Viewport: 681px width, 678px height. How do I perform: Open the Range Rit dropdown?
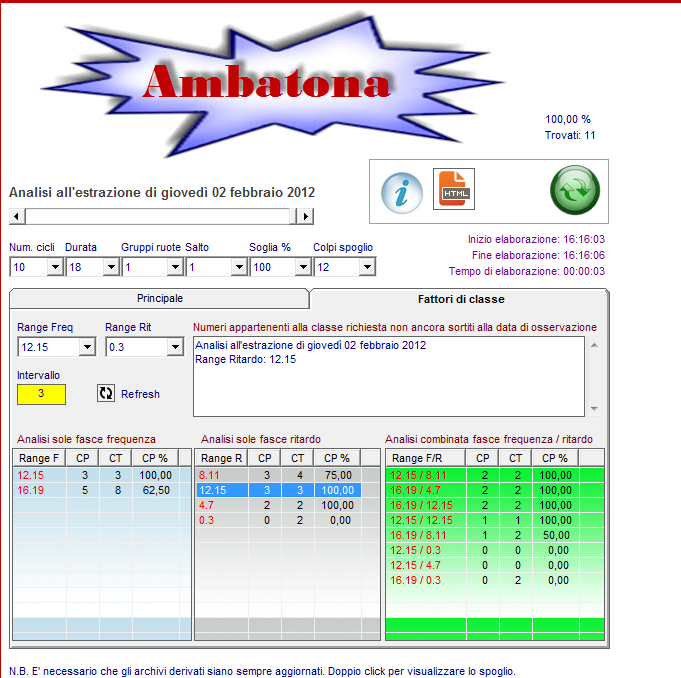click(175, 347)
